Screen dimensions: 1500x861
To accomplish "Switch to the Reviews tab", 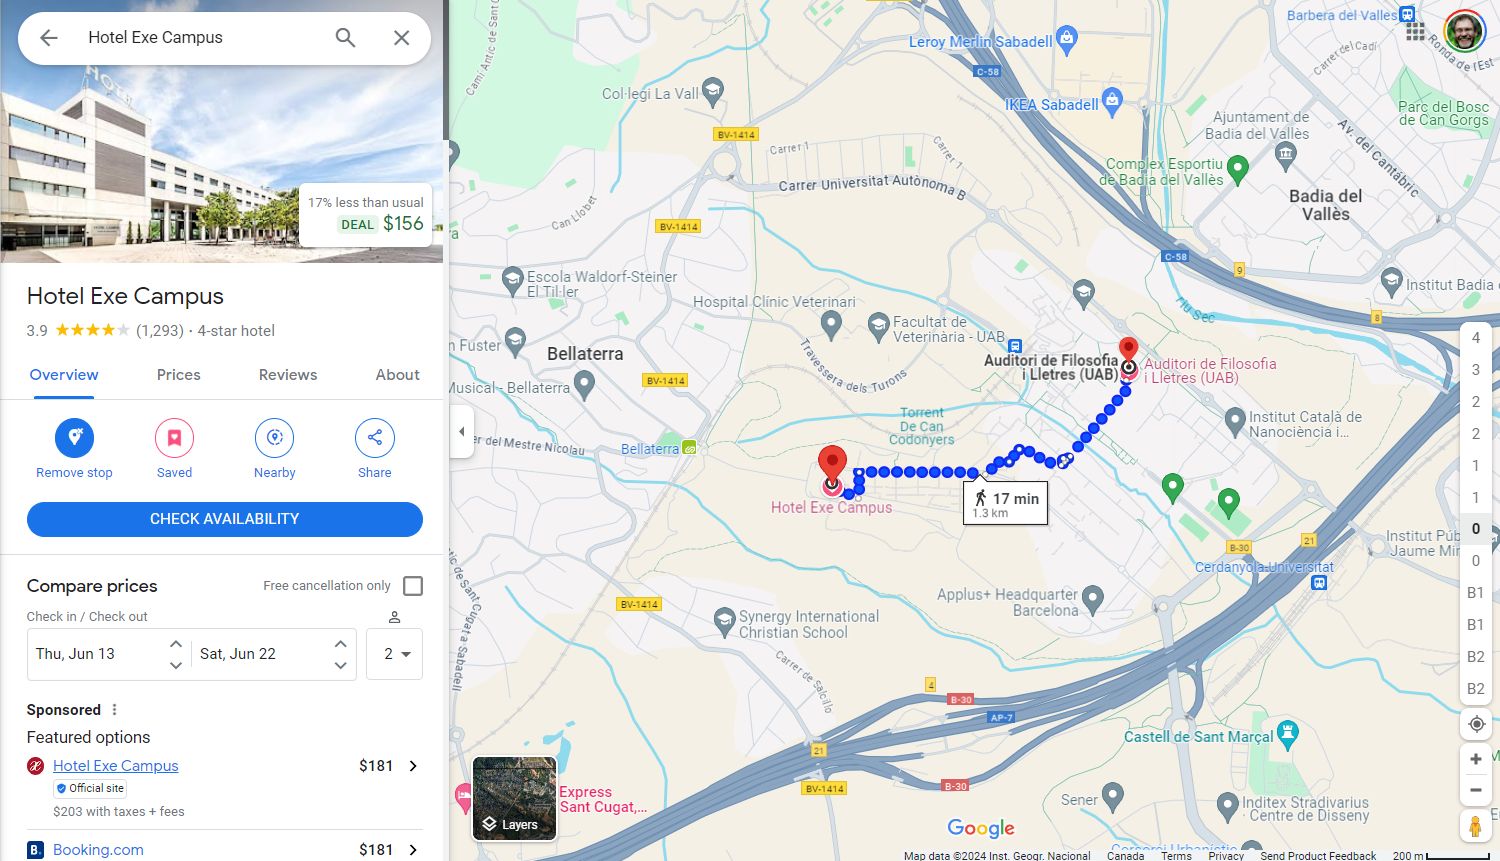I will [x=288, y=375].
